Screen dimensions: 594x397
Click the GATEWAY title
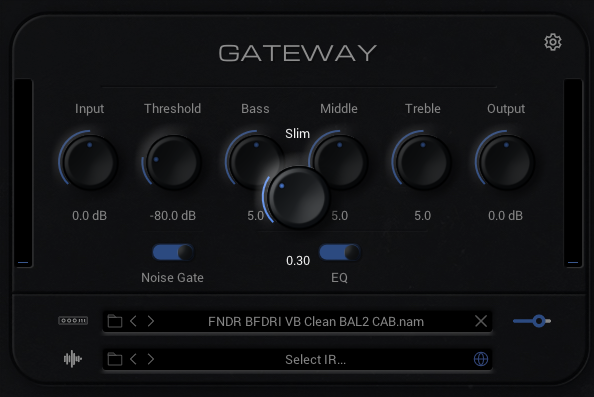pyautogui.click(x=297, y=53)
